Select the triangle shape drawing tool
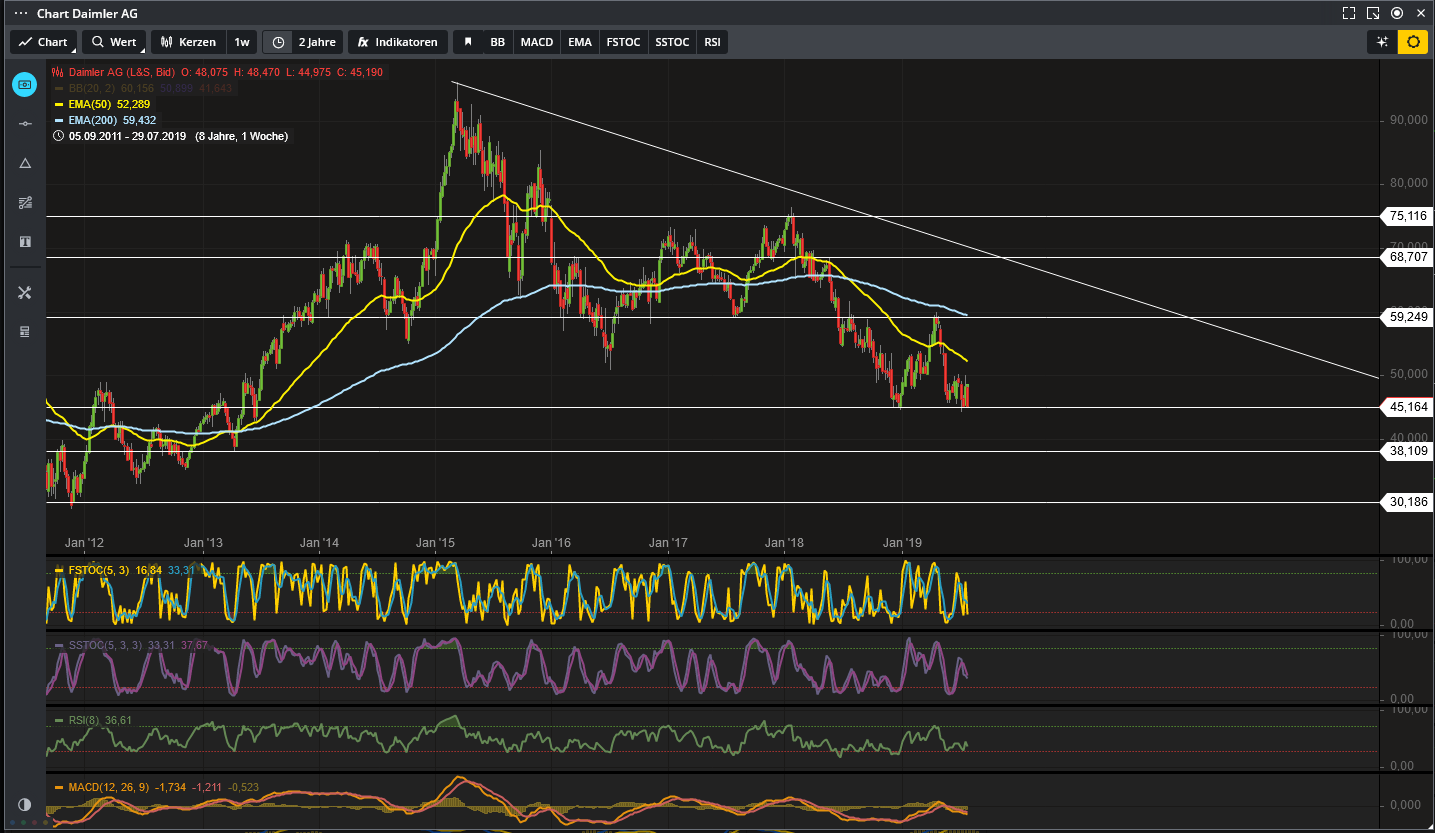The height and width of the screenshot is (833, 1435). coord(25,163)
